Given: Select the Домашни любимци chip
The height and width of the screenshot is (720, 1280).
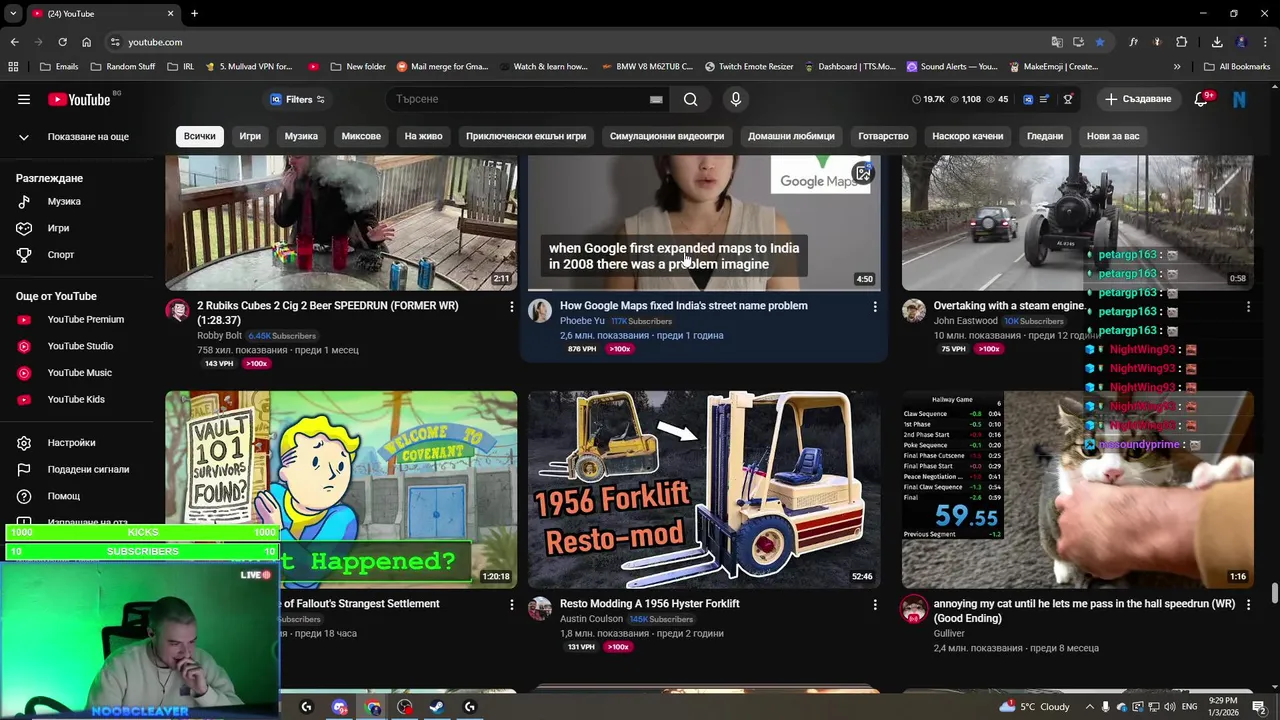Looking at the screenshot, I should (791, 136).
